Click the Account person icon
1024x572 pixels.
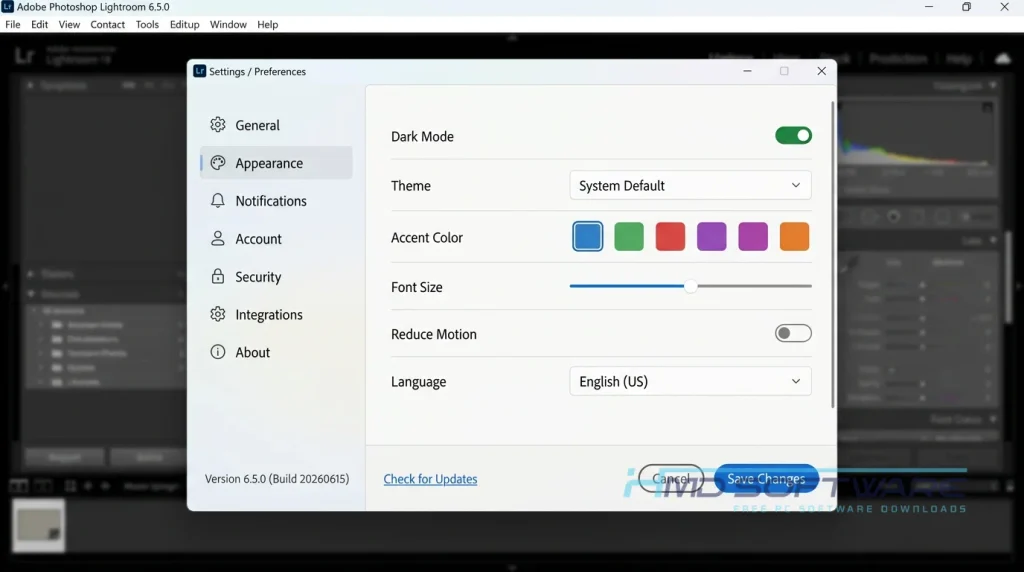217,238
